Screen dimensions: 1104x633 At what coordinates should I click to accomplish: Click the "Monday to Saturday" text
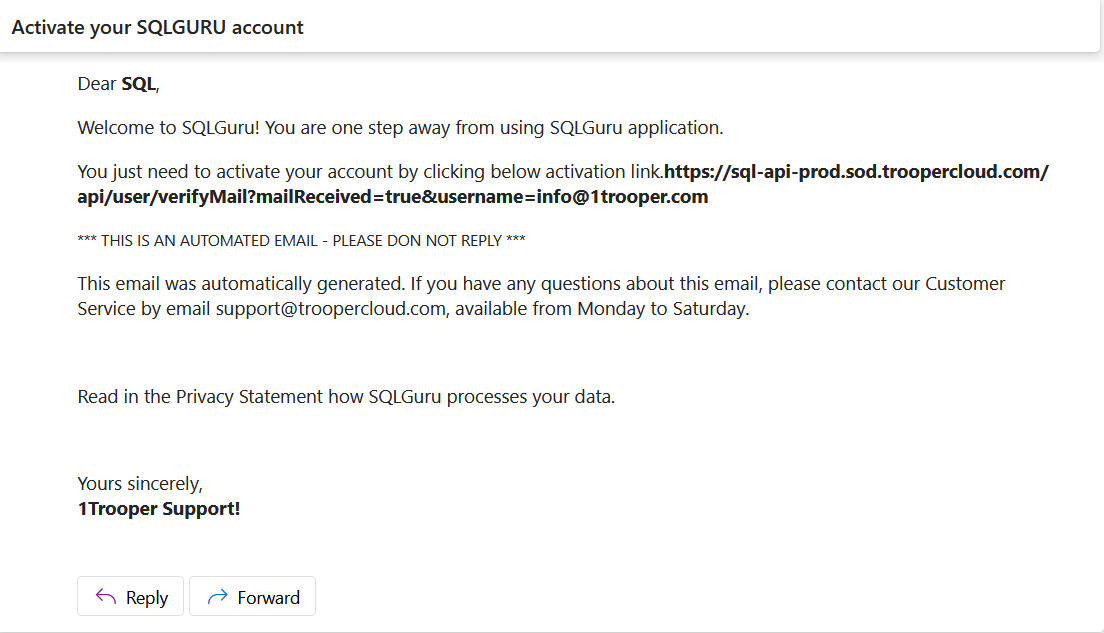[662, 309]
